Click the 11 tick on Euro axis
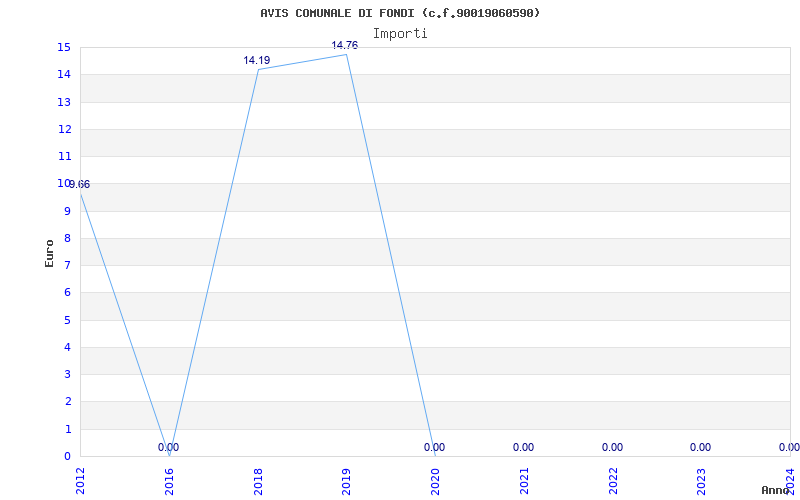 (x=64, y=156)
